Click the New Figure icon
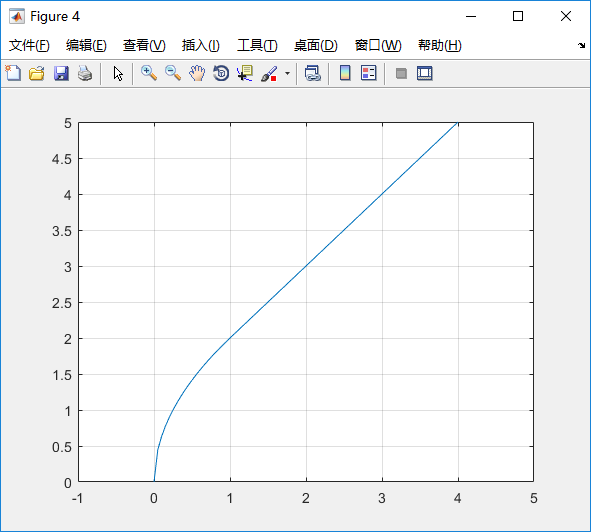The width and height of the screenshot is (591, 532). point(13,73)
